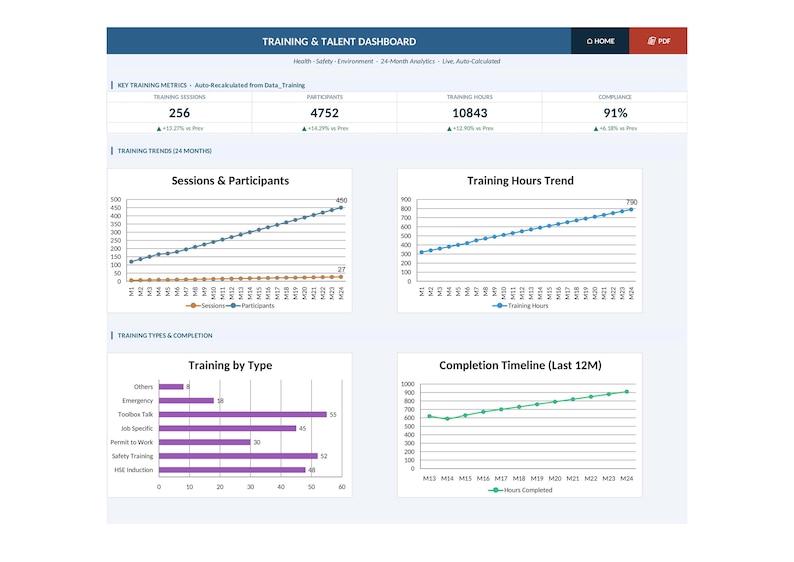Select the Training by Type chart title
Viewport: 794px width, 562px height.
coord(230,366)
